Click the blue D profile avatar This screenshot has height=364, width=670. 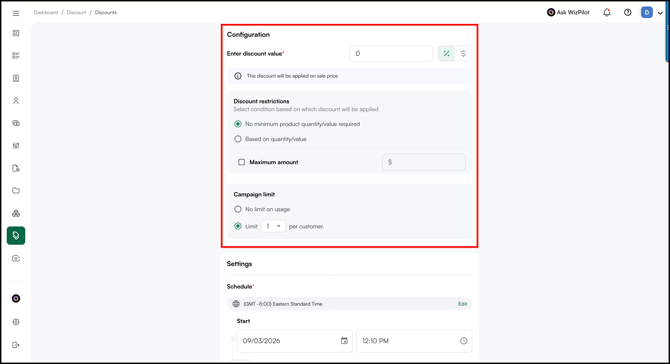click(x=646, y=12)
